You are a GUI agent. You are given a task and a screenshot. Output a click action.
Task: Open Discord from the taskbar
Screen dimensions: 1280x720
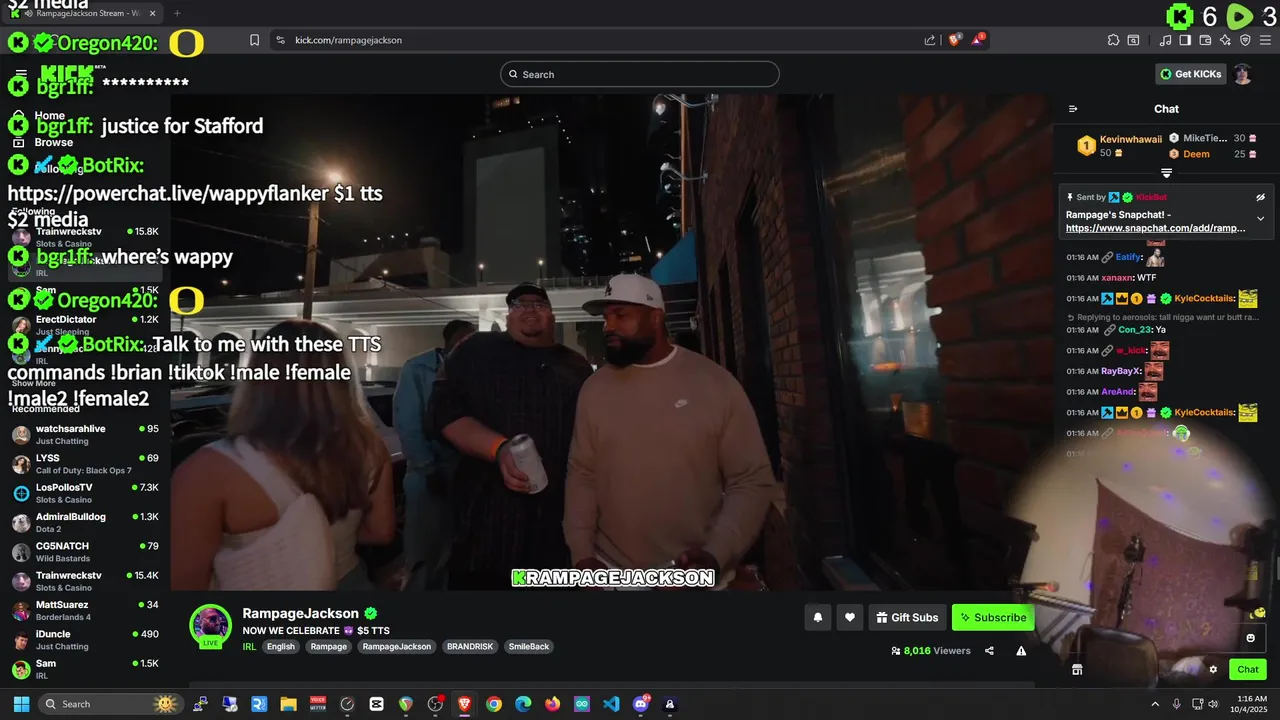641,704
